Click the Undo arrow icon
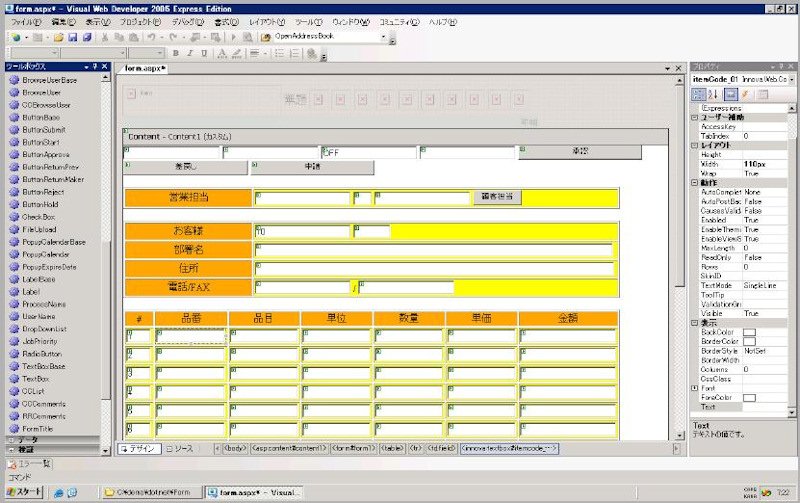The width and height of the screenshot is (800, 503). tap(152, 37)
